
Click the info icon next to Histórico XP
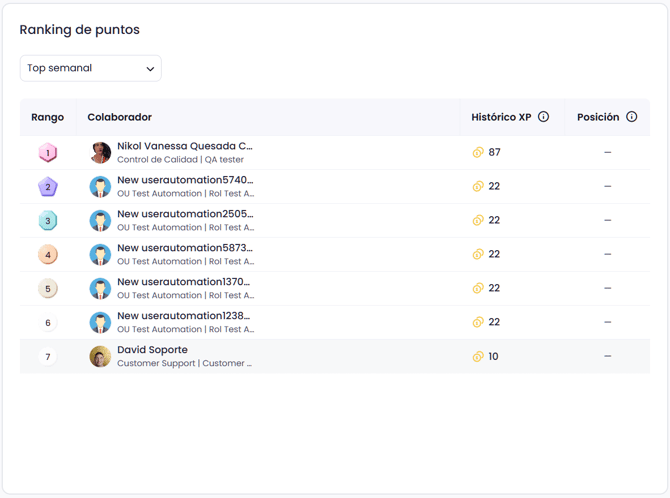click(x=543, y=117)
